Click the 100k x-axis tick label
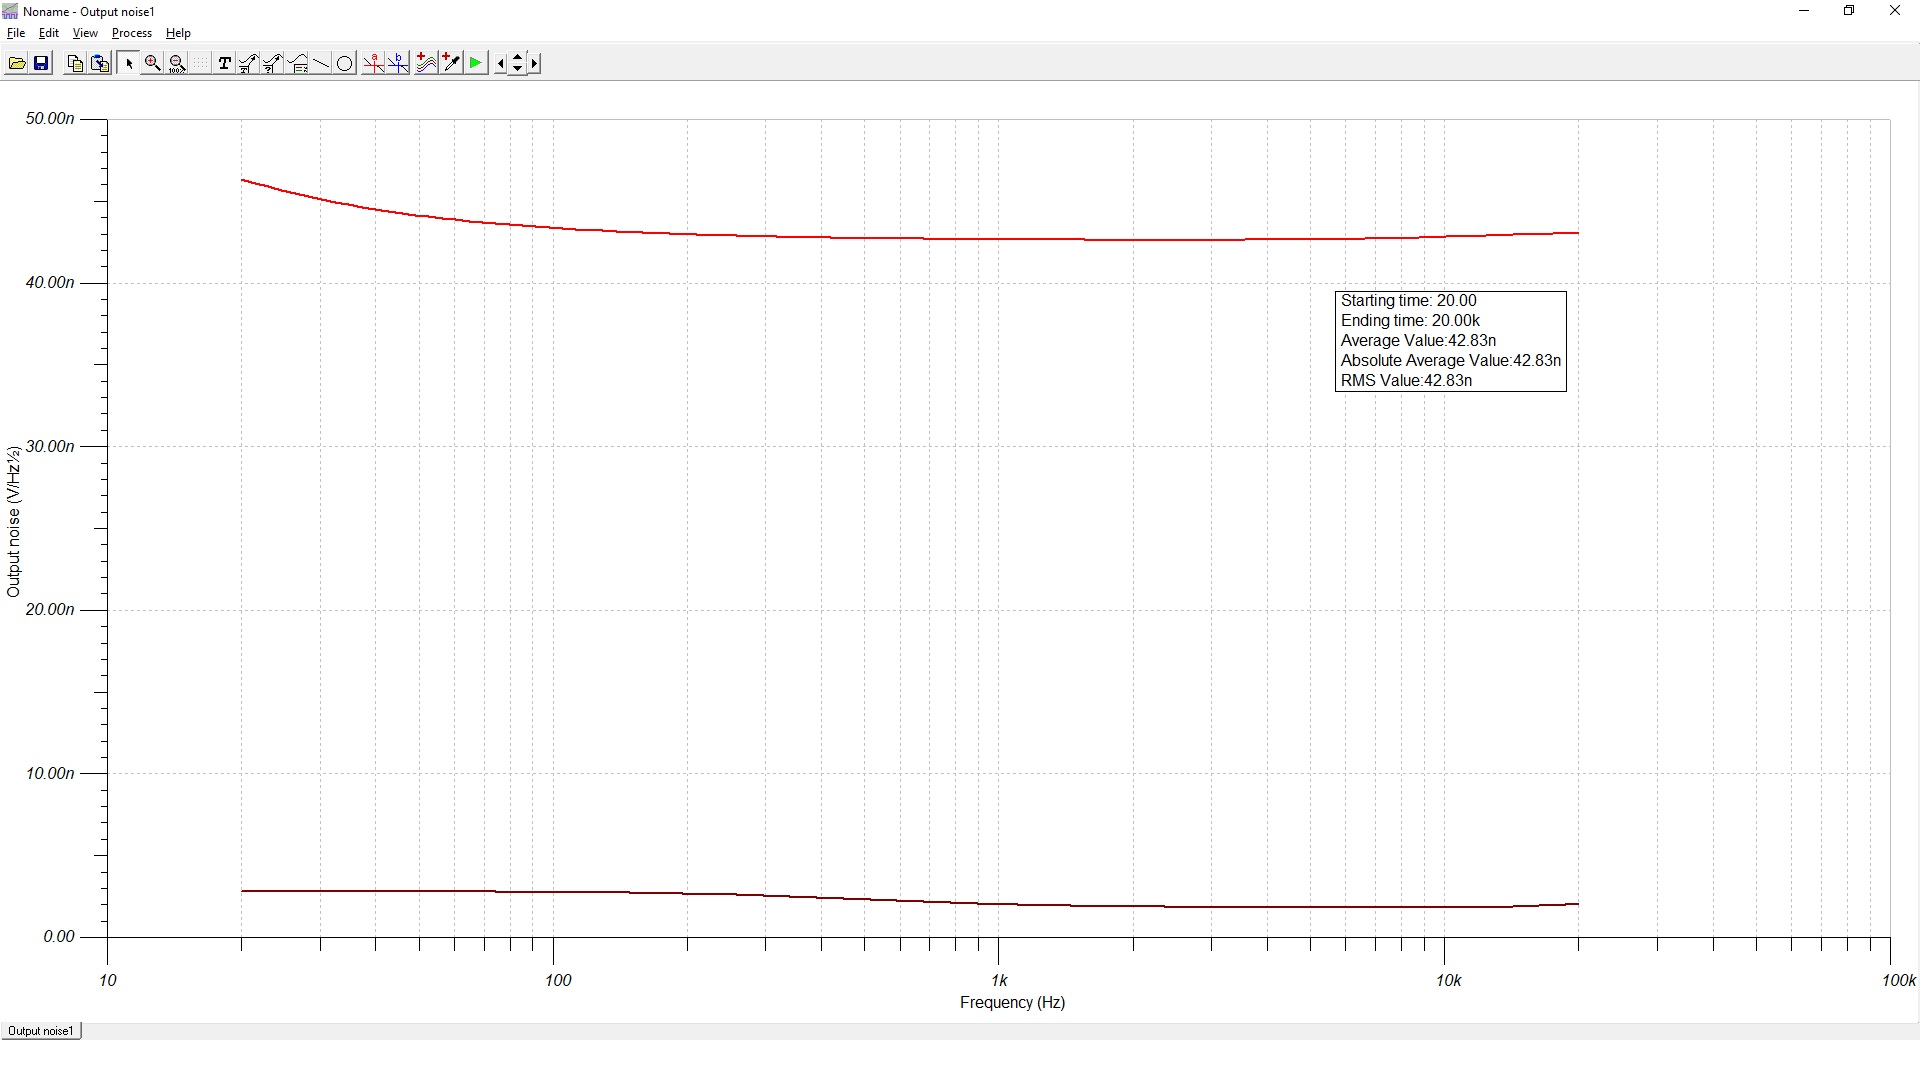Viewport: 1927px width, 1084px height. tap(1898, 981)
